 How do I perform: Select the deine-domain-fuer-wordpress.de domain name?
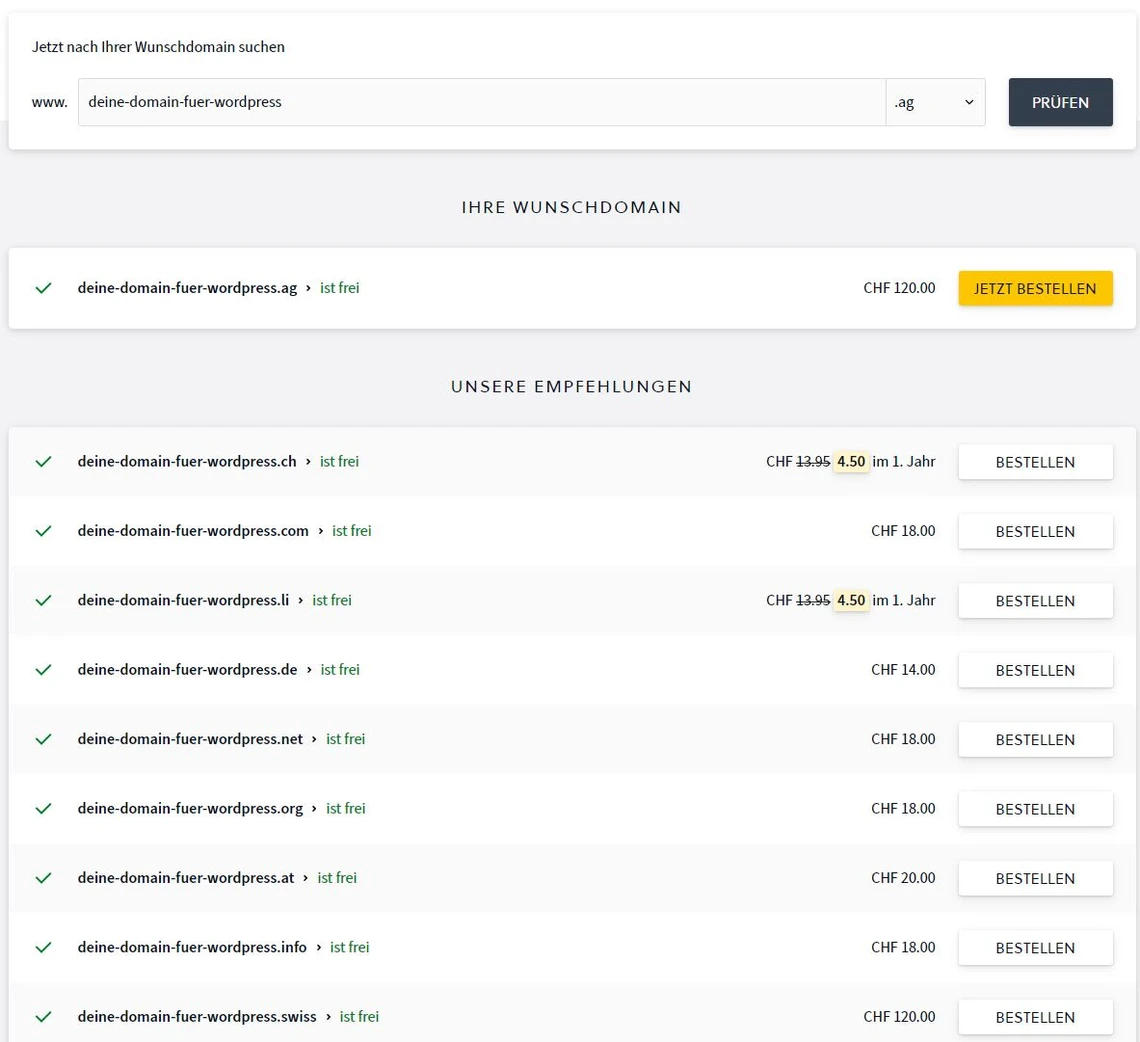tap(187, 670)
